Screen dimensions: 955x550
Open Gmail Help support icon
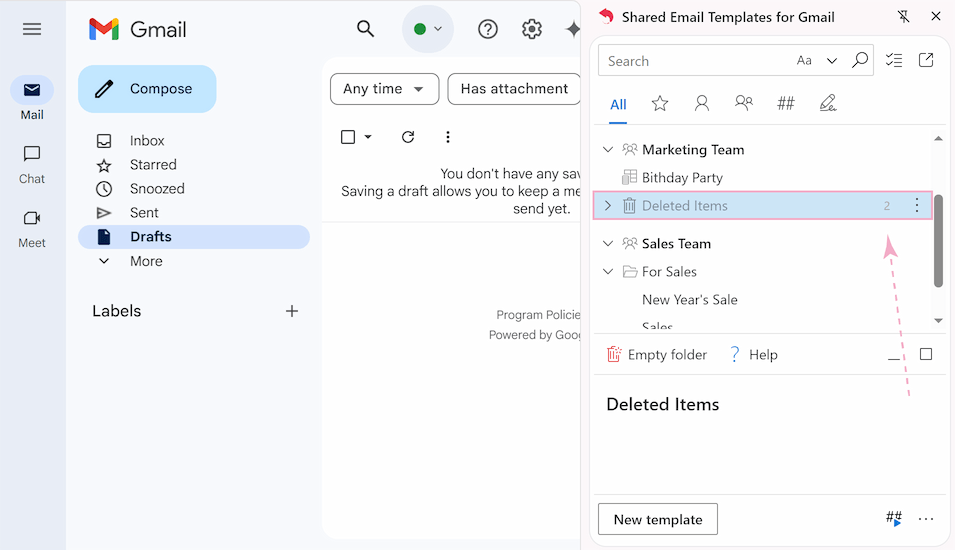tap(488, 29)
